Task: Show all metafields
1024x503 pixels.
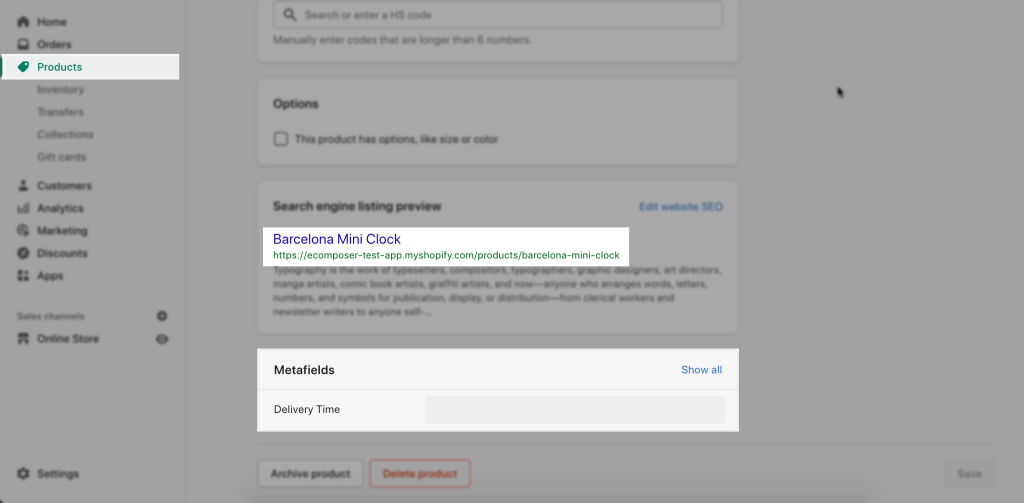Action: tap(701, 370)
